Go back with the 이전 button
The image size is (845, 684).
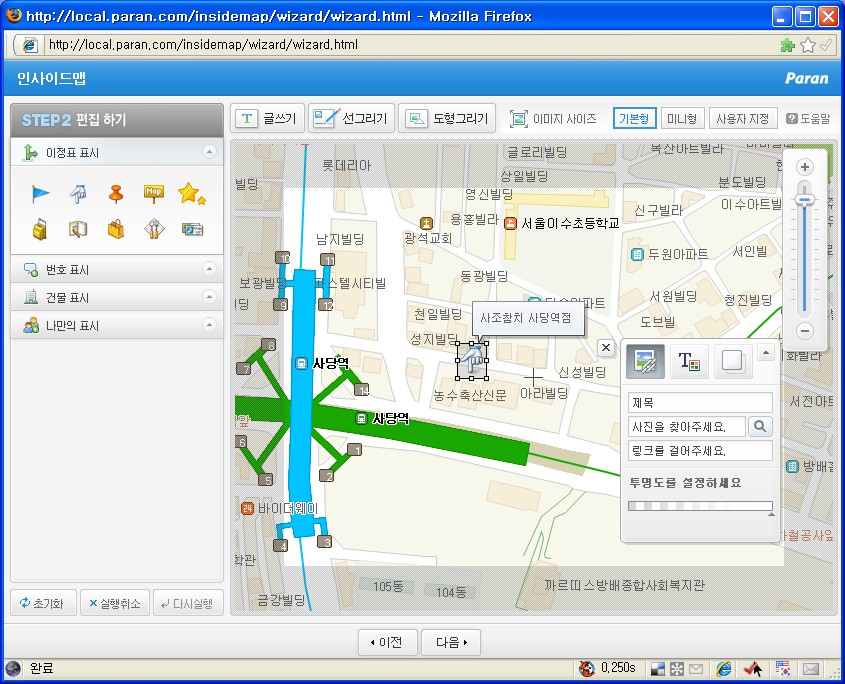(388, 642)
